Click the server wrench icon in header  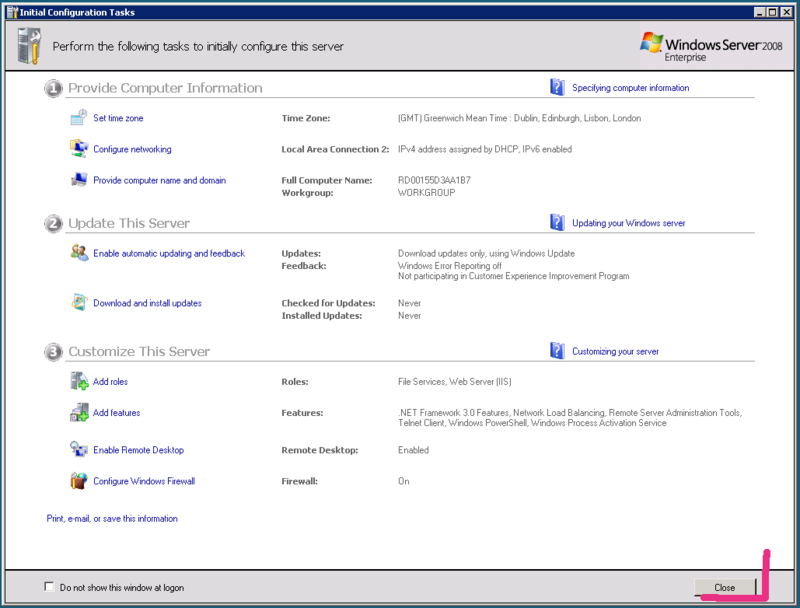[x=29, y=46]
